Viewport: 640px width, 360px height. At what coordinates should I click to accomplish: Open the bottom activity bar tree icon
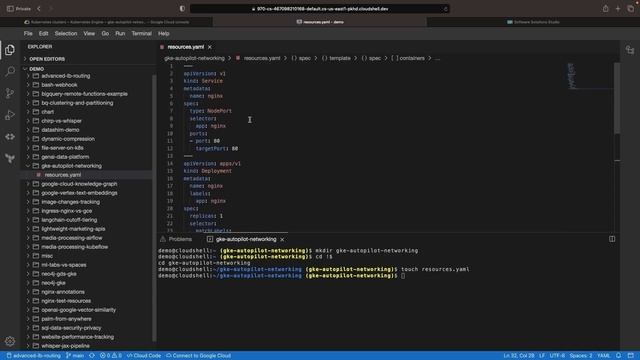10,158
